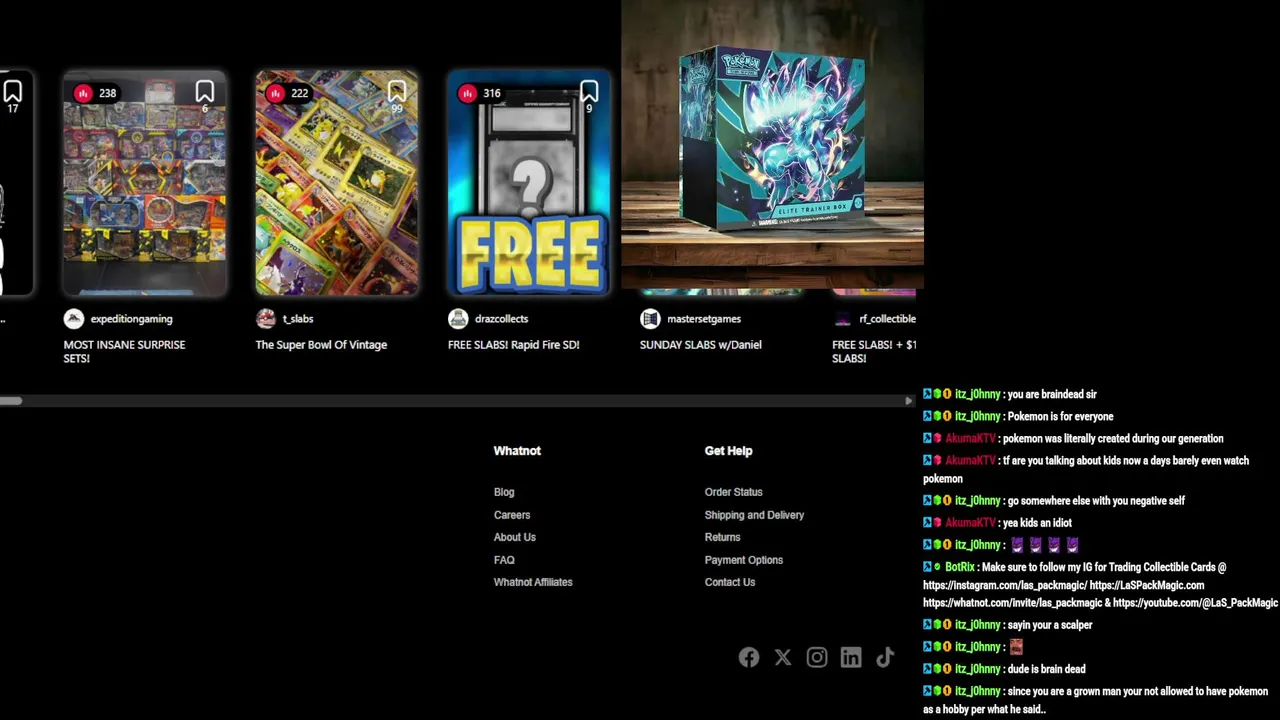Click the mastersetgames avatar icon
This screenshot has width=1280, height=720.
click(x=650, y=319)
